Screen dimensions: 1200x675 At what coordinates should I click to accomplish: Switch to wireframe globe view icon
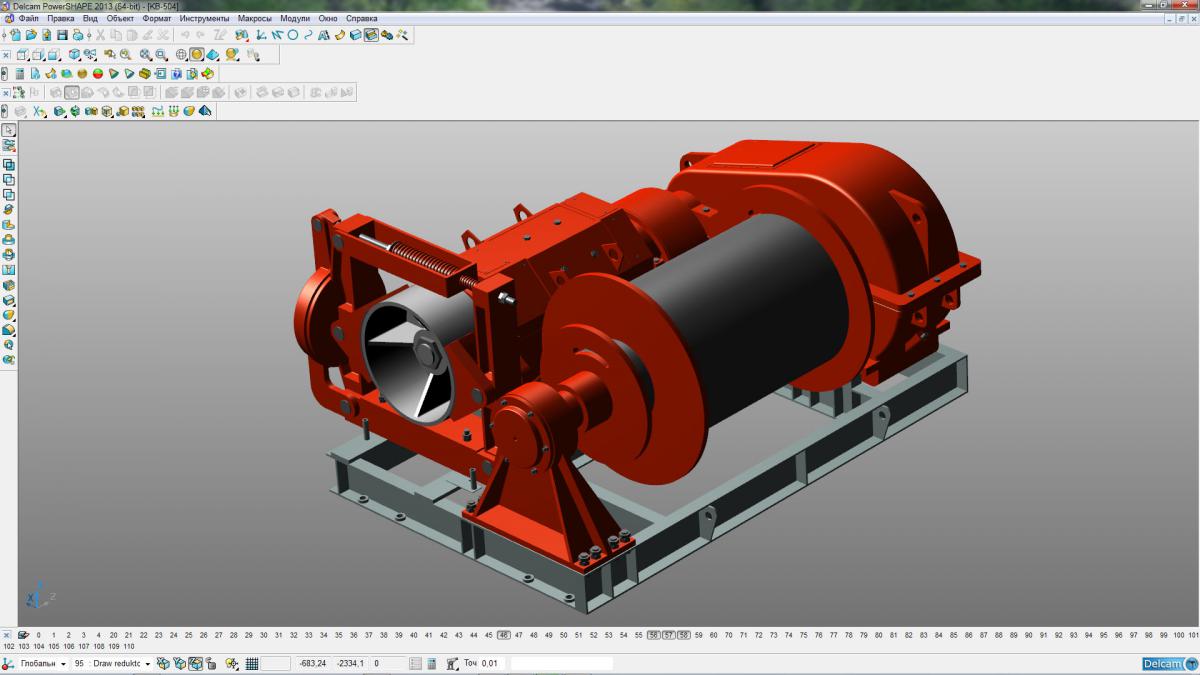181,55
